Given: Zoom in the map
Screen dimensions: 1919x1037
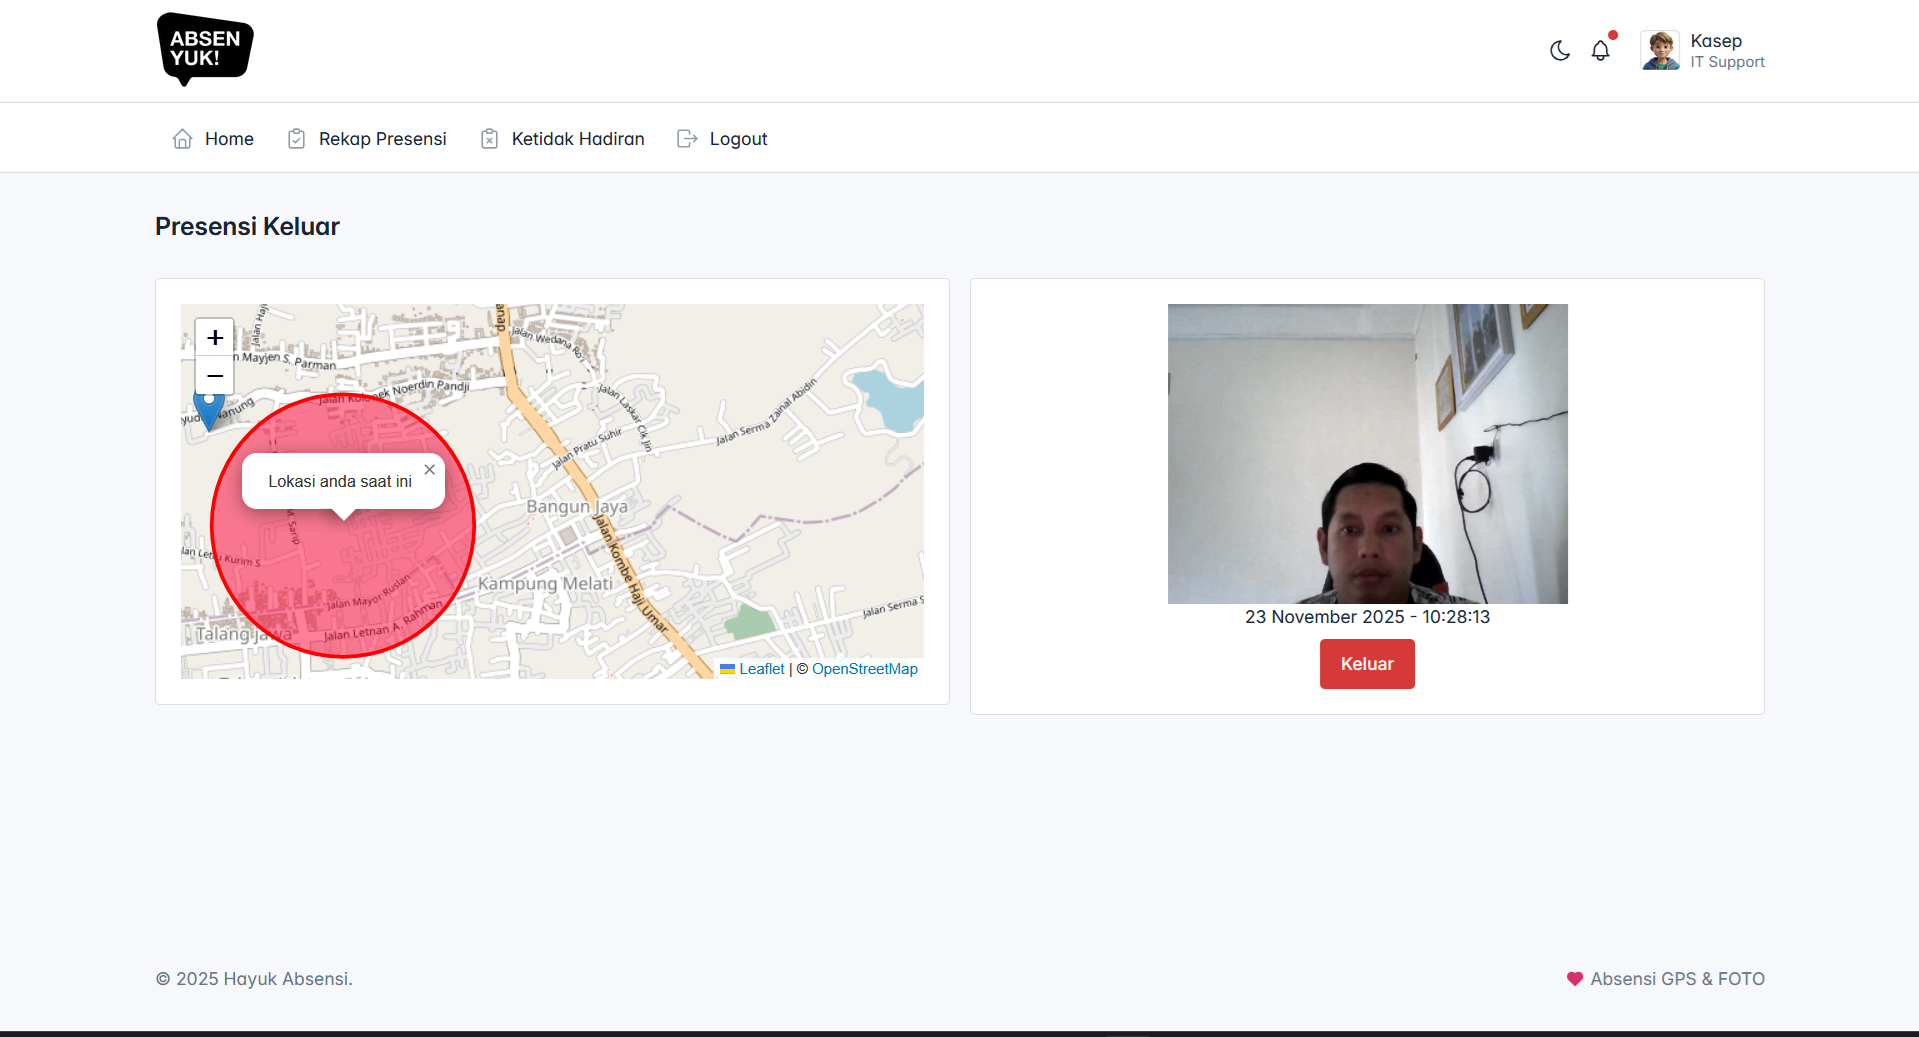Looking at the screenshot, I should click(x=214, y=338).
